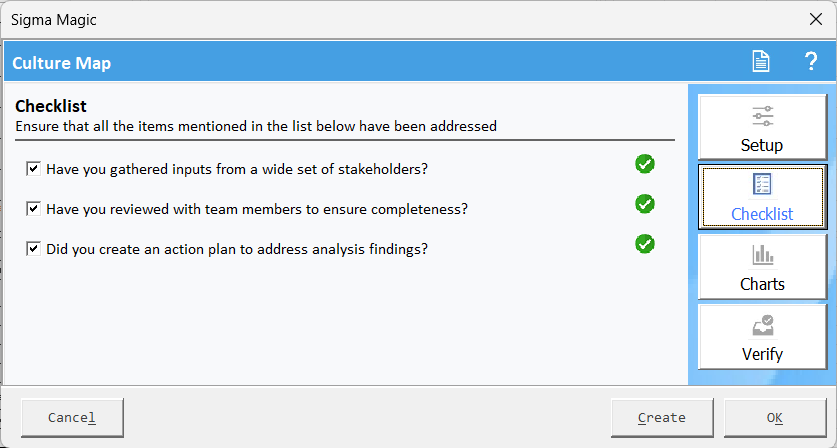Open help via the question mark icon

tap(811, 61)
